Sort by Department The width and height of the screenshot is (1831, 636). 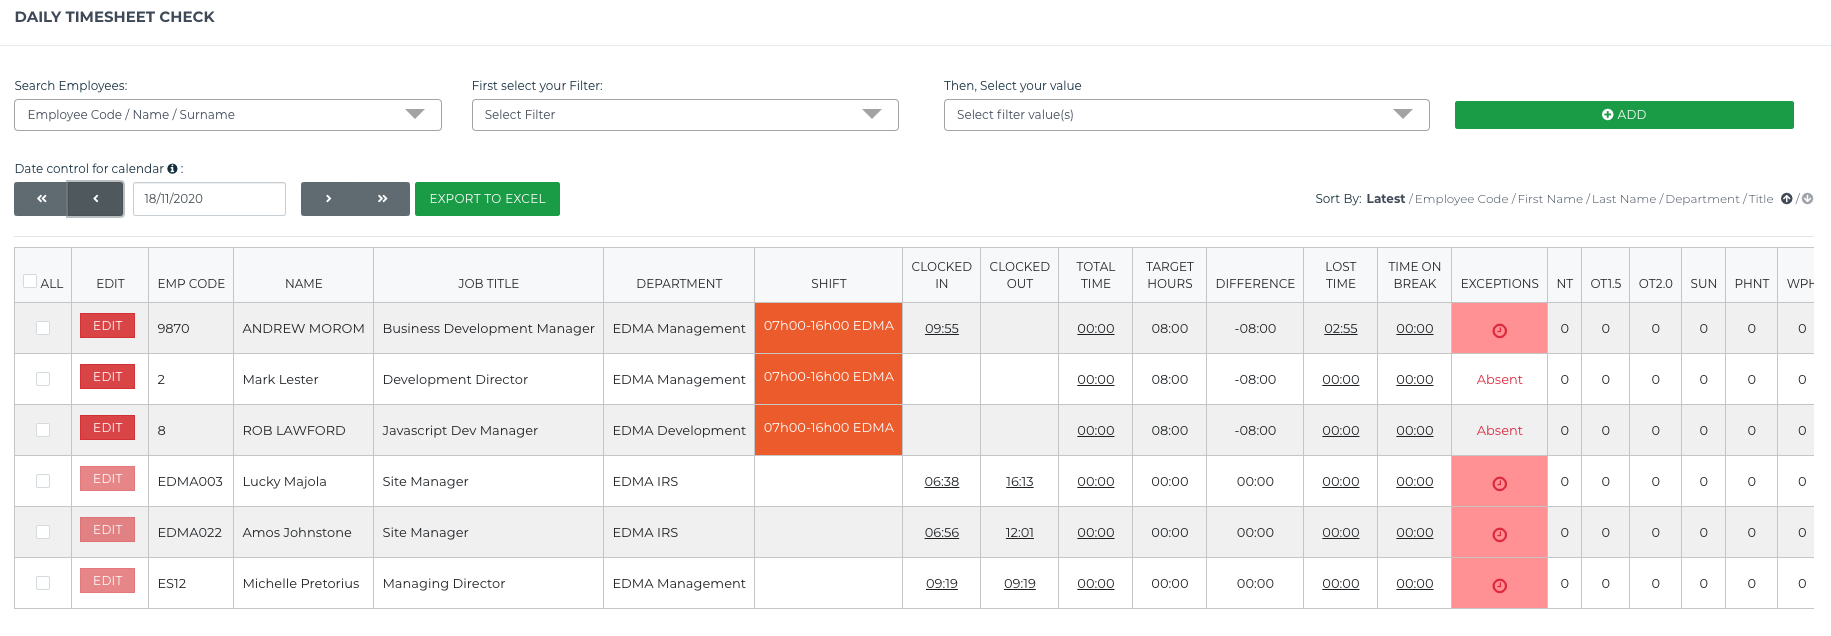(x=1702, y=199)
